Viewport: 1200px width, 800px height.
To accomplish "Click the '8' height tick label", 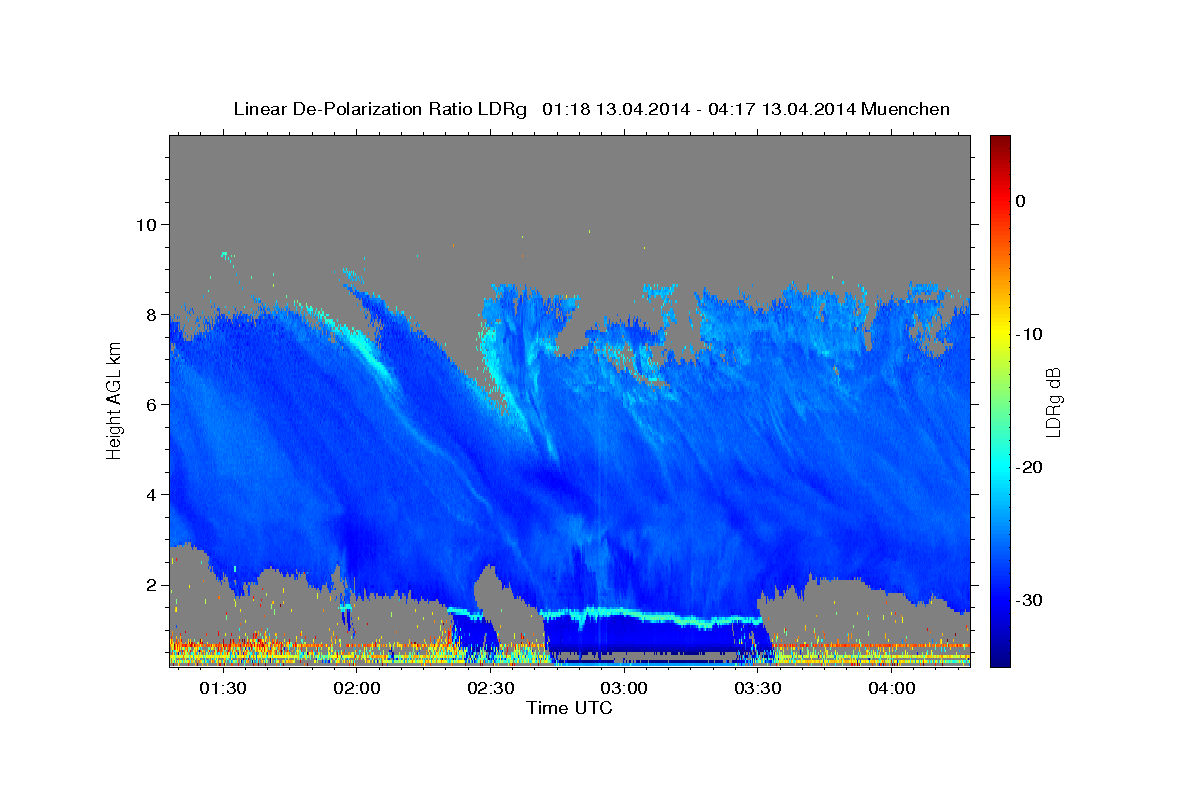I will coord(151,314).
